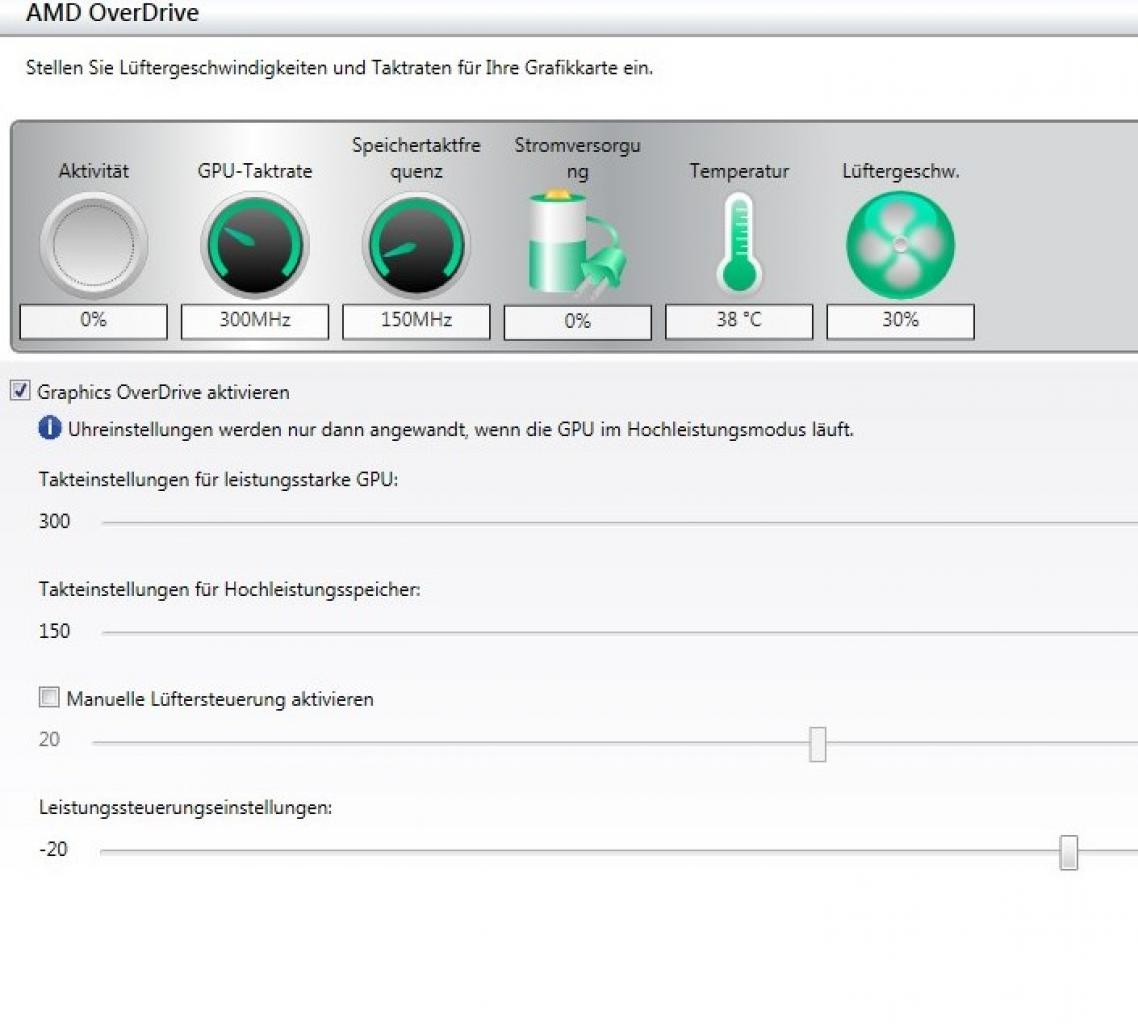Click the 38 °C temperature value box
The width and height of the screenshot is (1138, 1024).
coord(739,321)
